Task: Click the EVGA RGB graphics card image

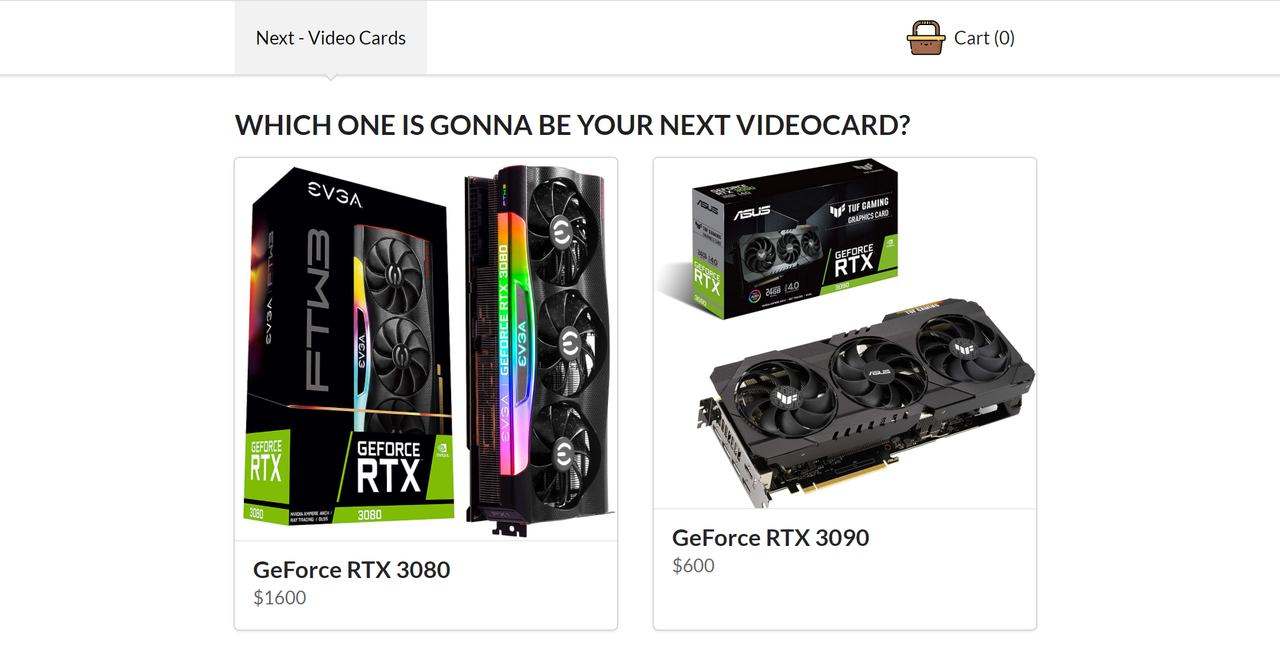Action: coord(537,350)
